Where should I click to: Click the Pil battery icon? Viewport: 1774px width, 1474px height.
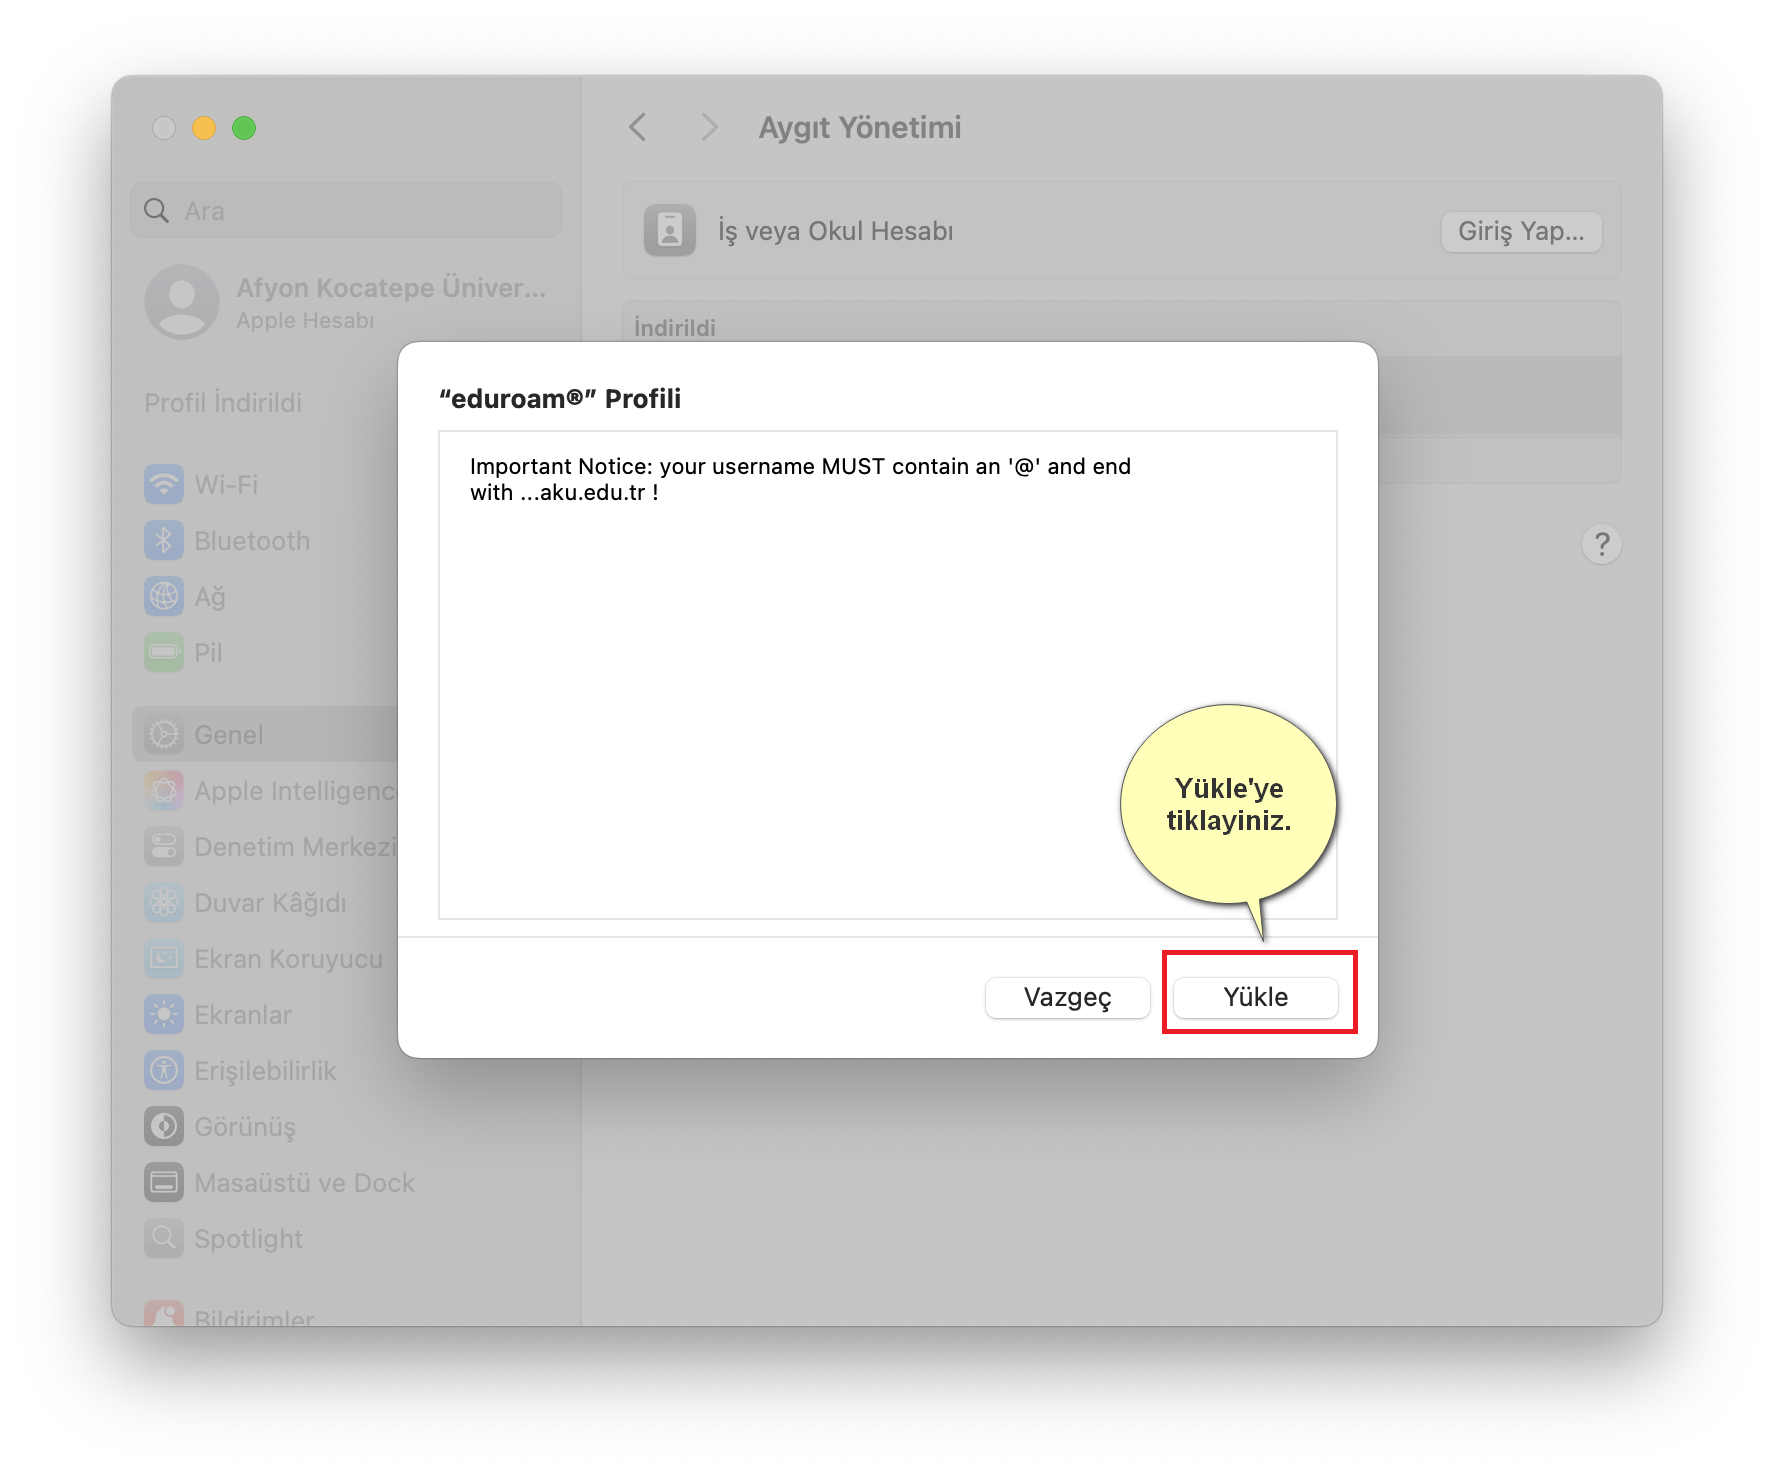click(x=164, y=653)
